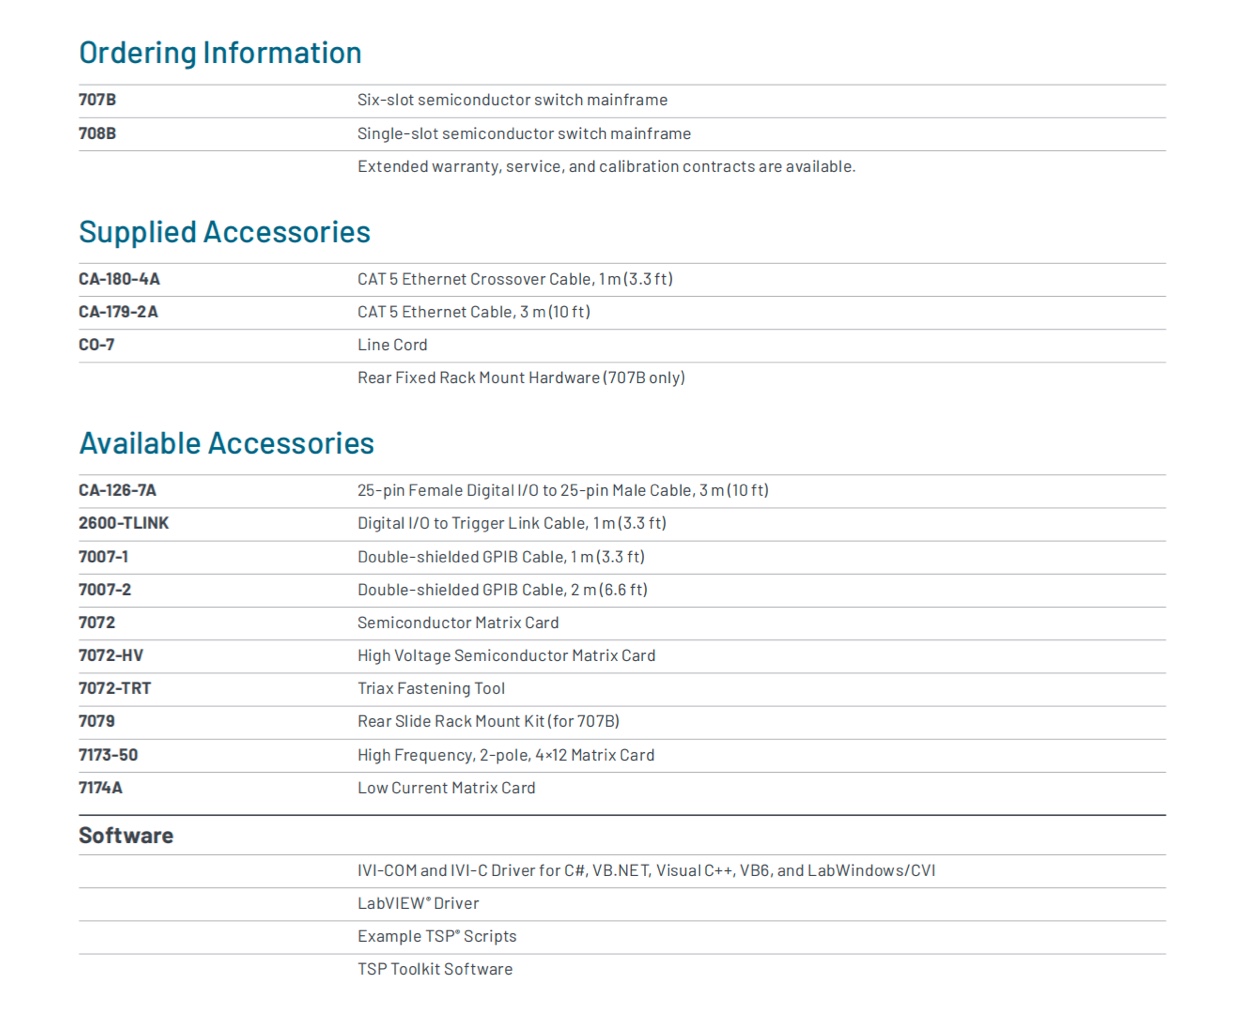
Task: Select the Rear Slide Rack Mount Kit description
Action: (x=488, y=722)
